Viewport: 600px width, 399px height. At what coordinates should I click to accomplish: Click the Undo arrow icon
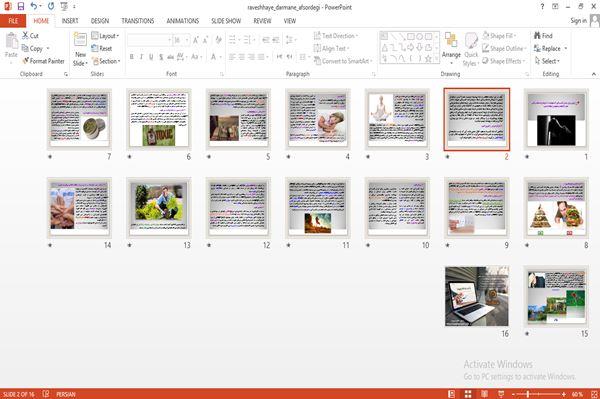[34, 6]
